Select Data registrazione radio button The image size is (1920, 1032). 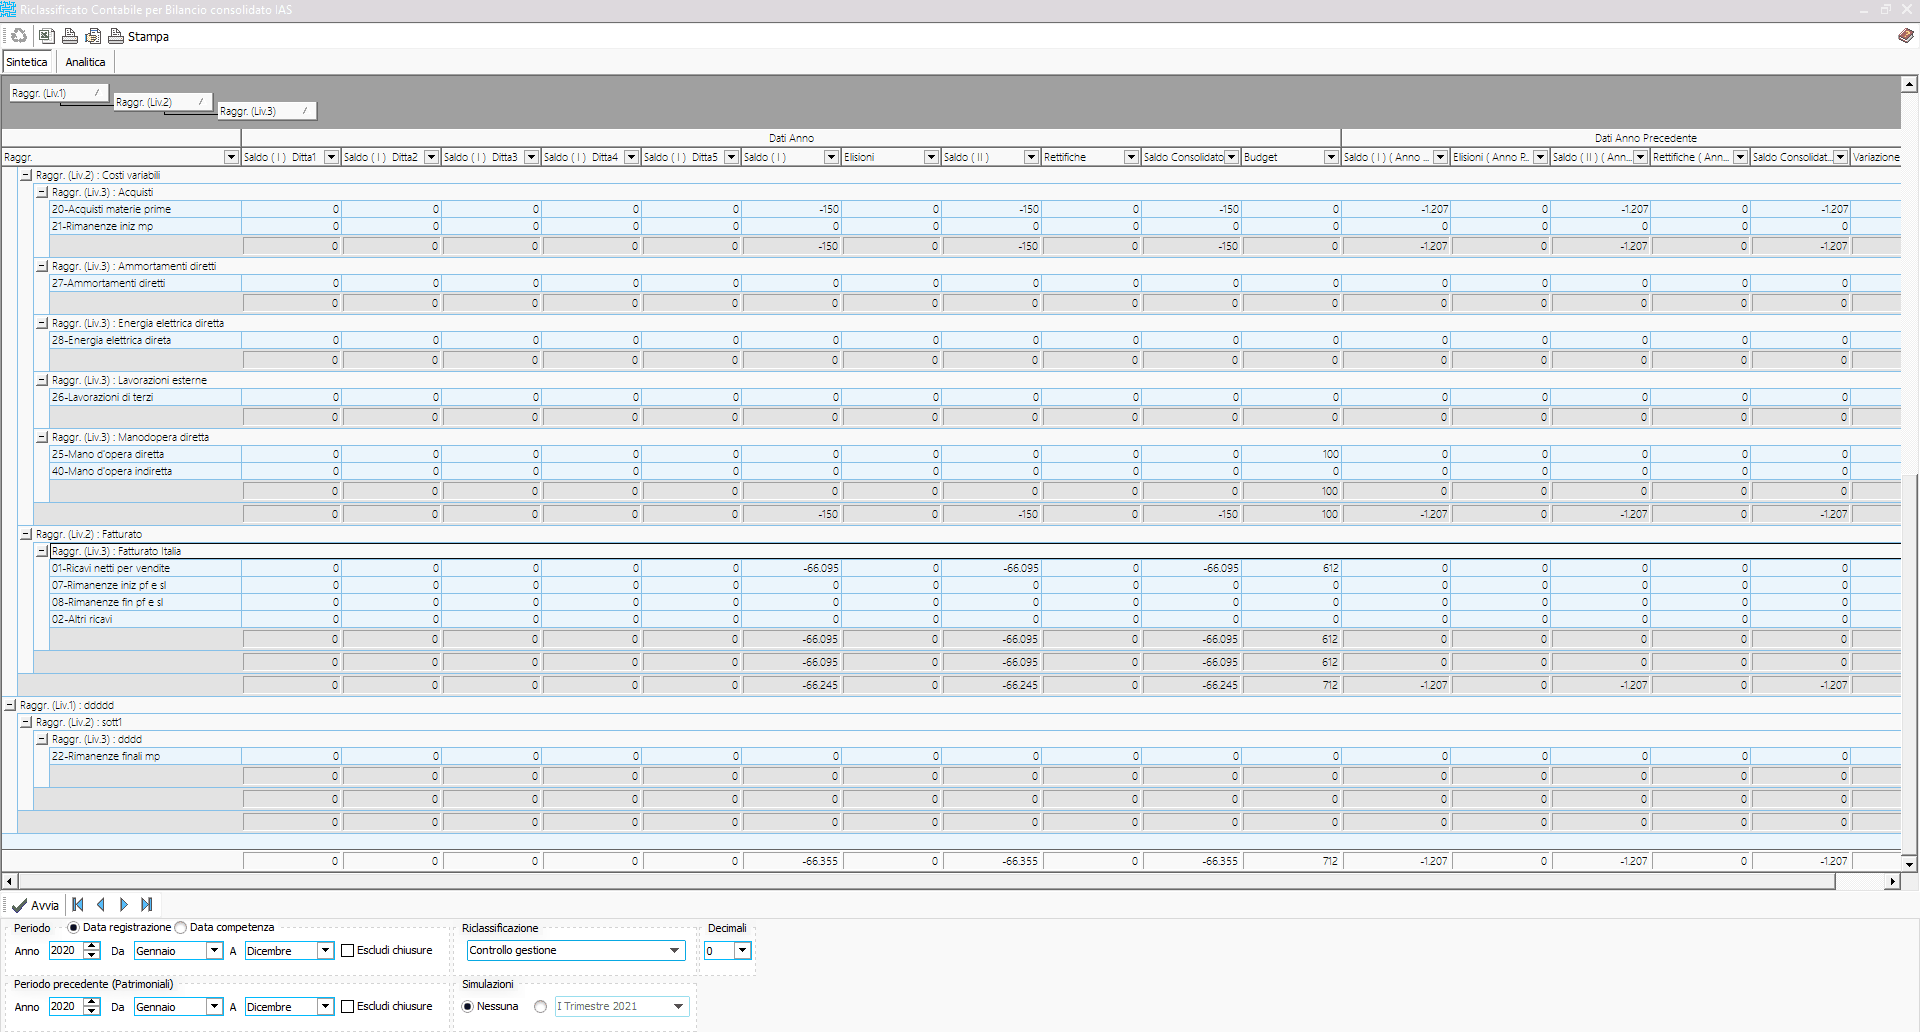coord(73,928)
